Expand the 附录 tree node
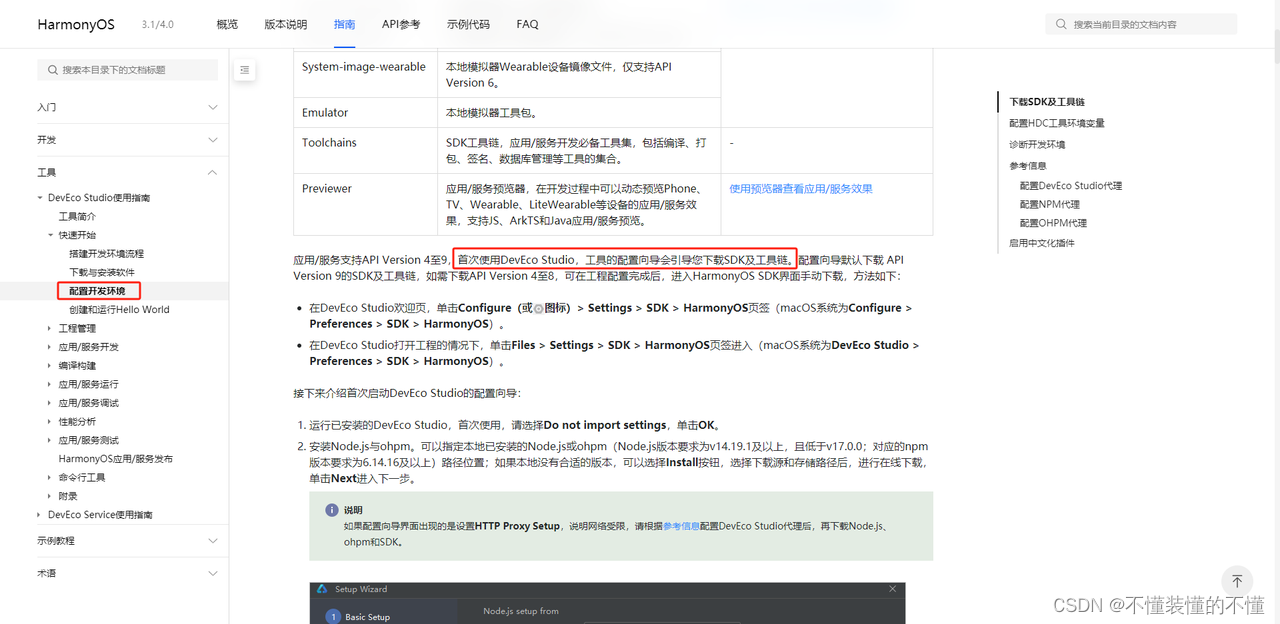 (50, 496)
